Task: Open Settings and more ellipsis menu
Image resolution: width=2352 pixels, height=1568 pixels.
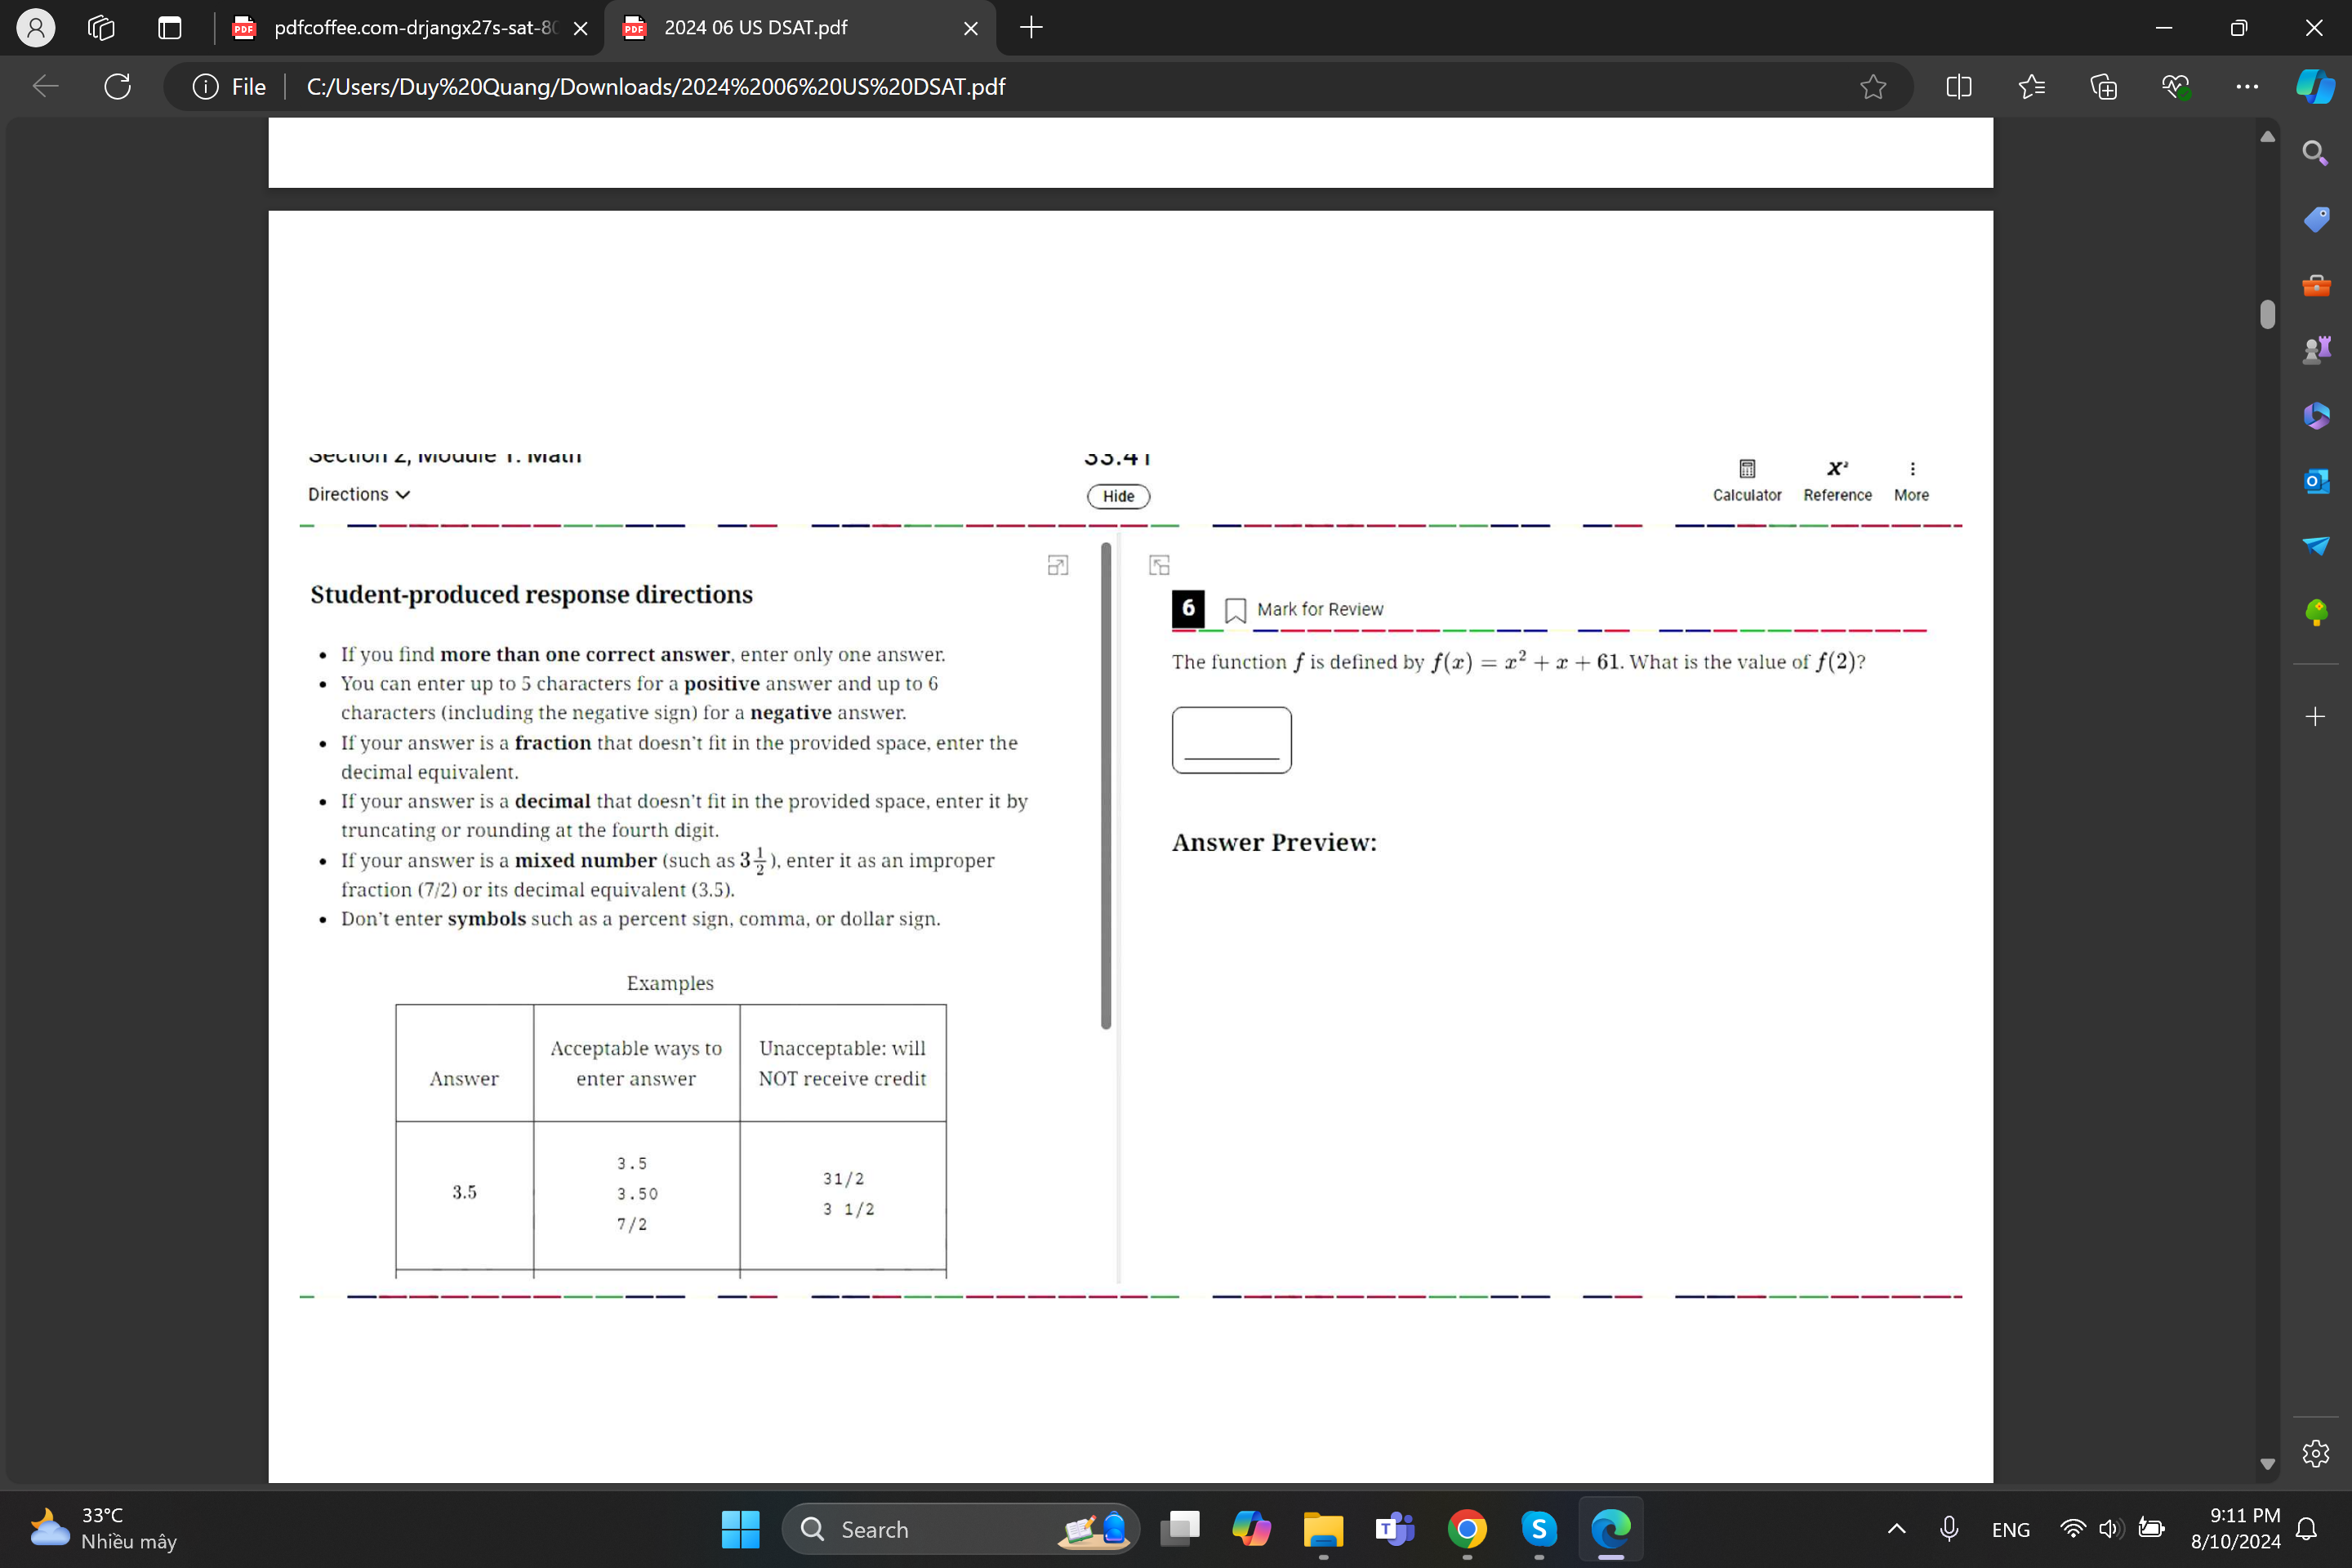Action: tap(2247, 87)
